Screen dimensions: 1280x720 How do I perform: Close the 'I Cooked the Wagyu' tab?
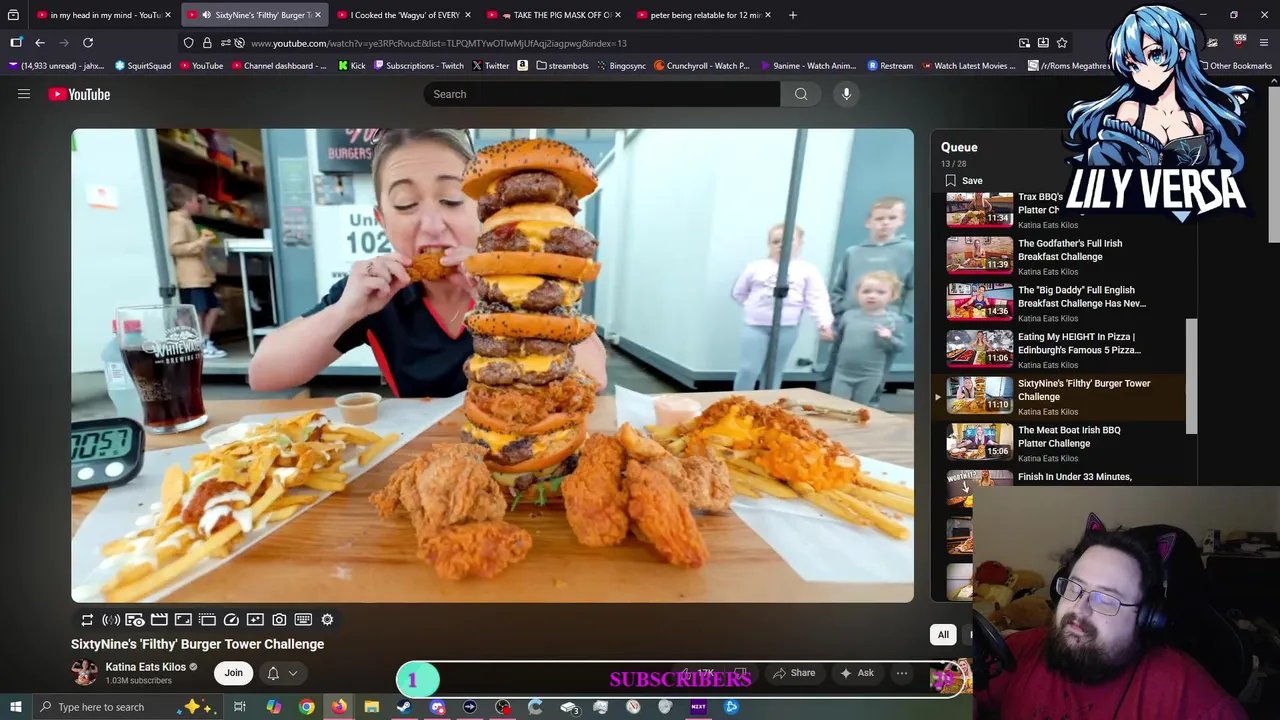(x=468, y=15)
